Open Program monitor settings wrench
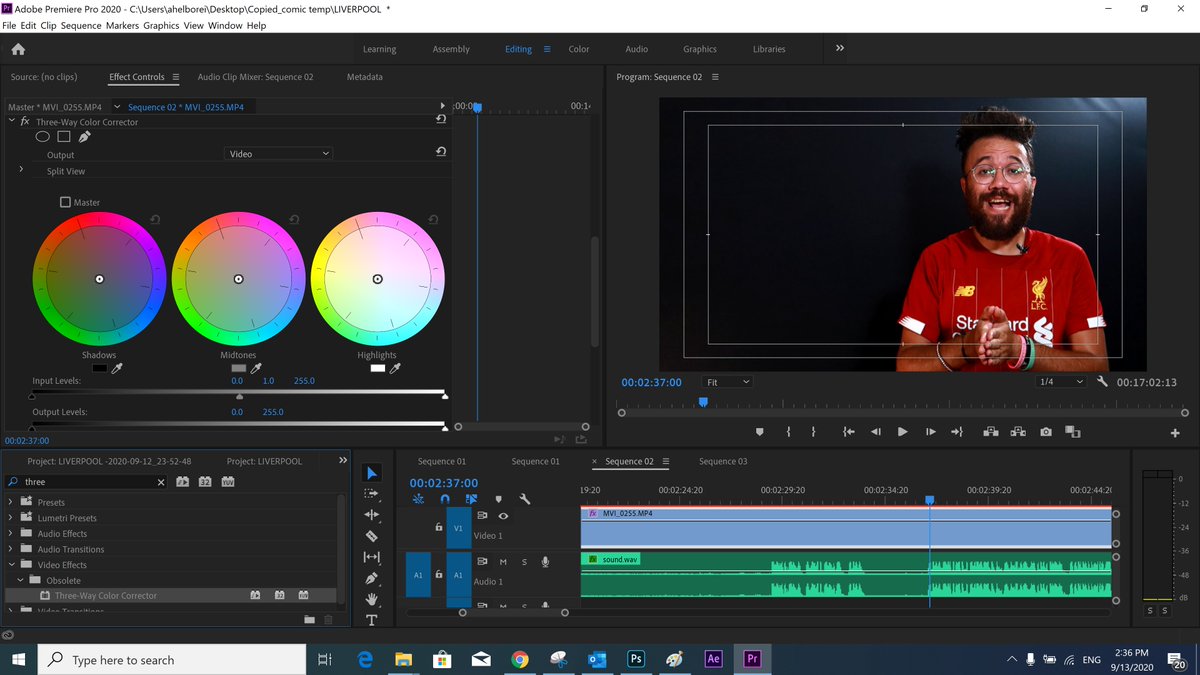1200x675 pixels. coord(1102,382)
